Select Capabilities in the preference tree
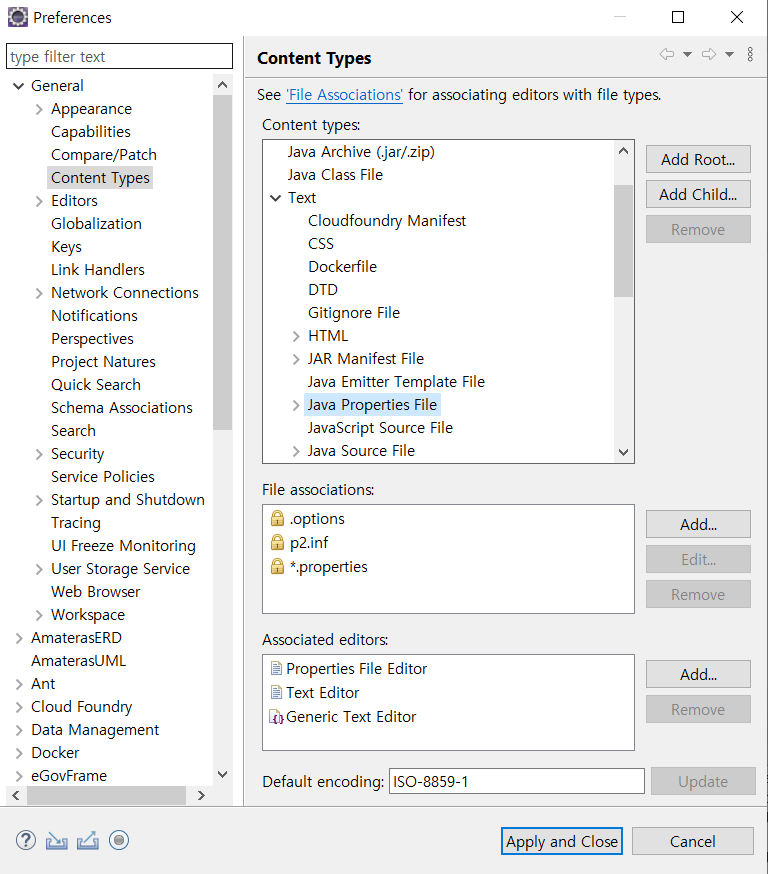768x874 pixels. pyautogui.click(x=91, y=132)
